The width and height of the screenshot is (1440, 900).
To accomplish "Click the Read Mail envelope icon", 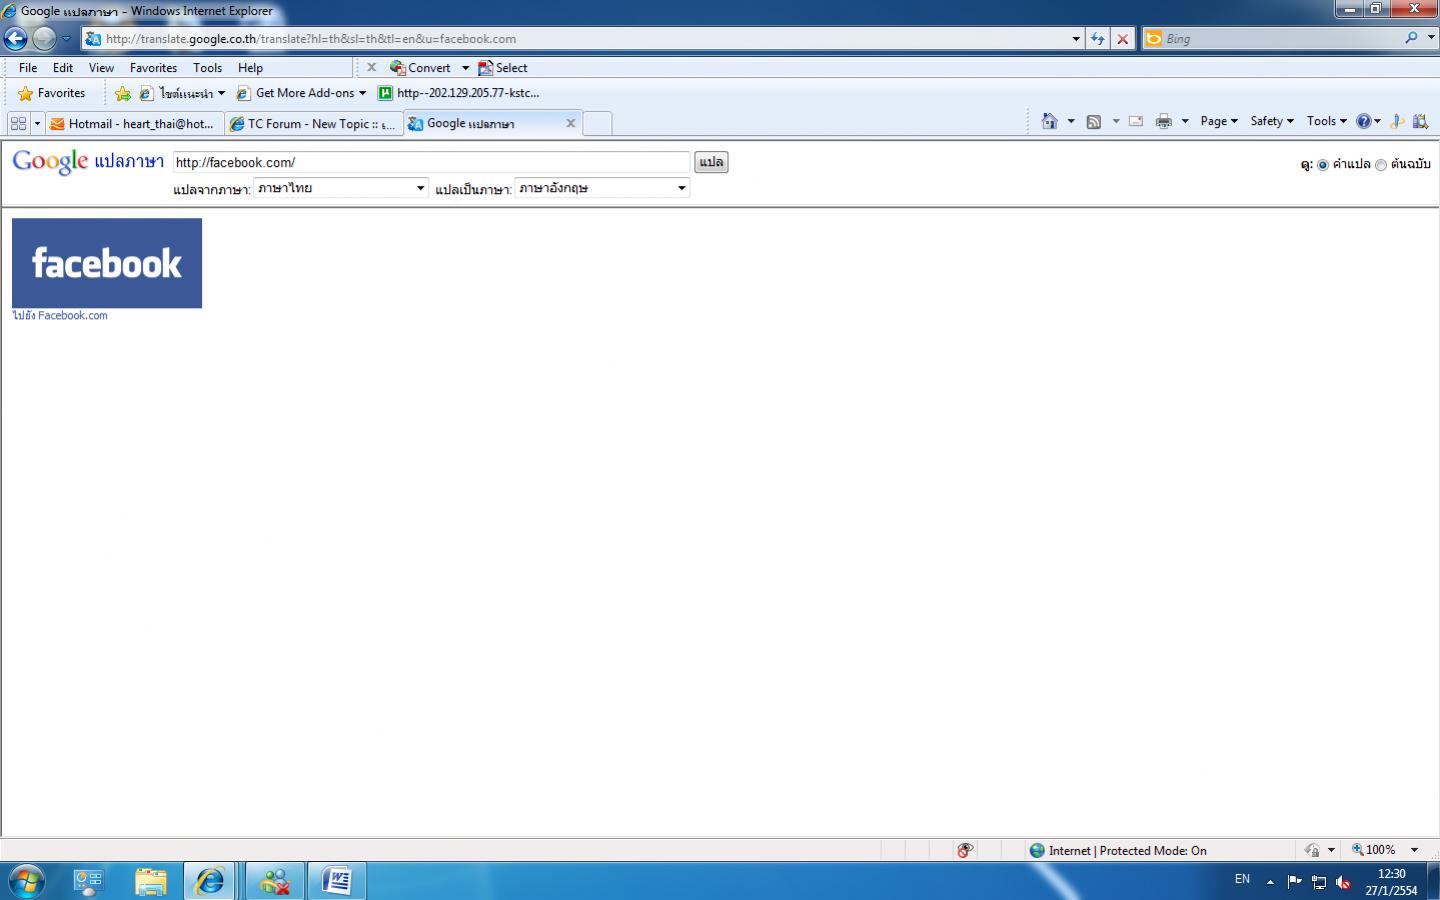I will coord(1136,121).
